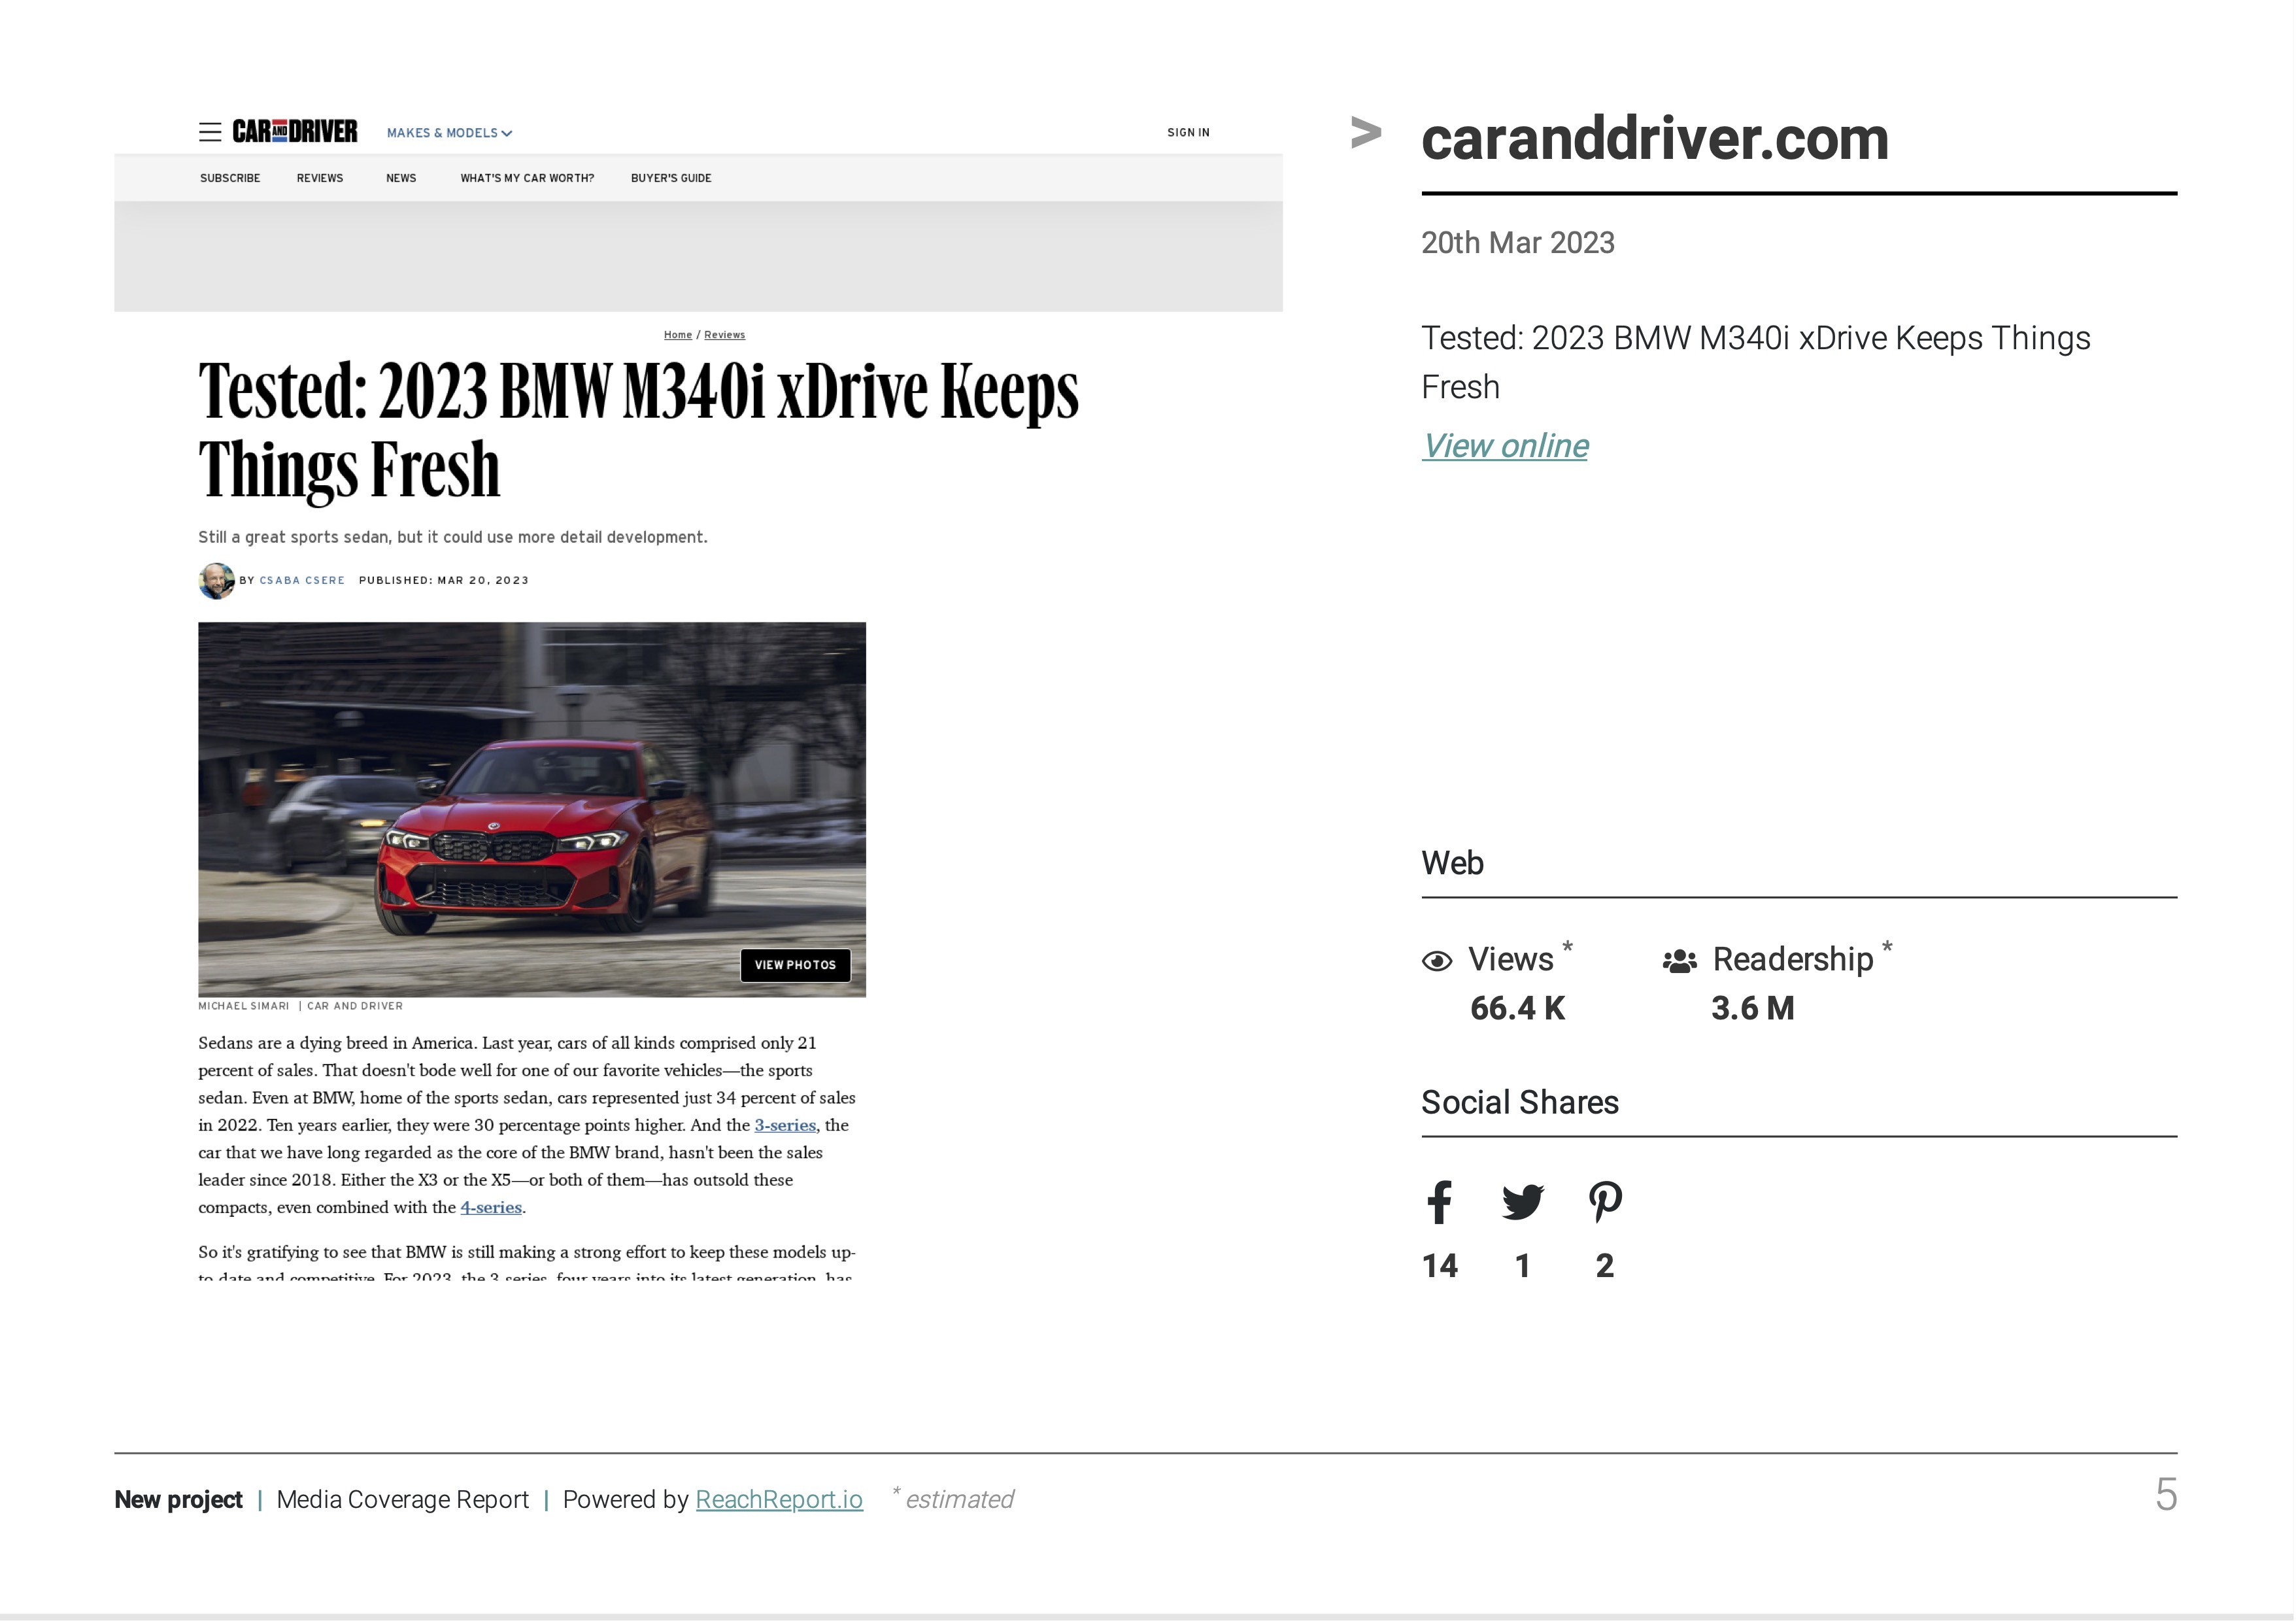Viewport: 2296px width, 1623px height.
Task: Follow the 4-series link in the article
Action: coord(491,1207)
